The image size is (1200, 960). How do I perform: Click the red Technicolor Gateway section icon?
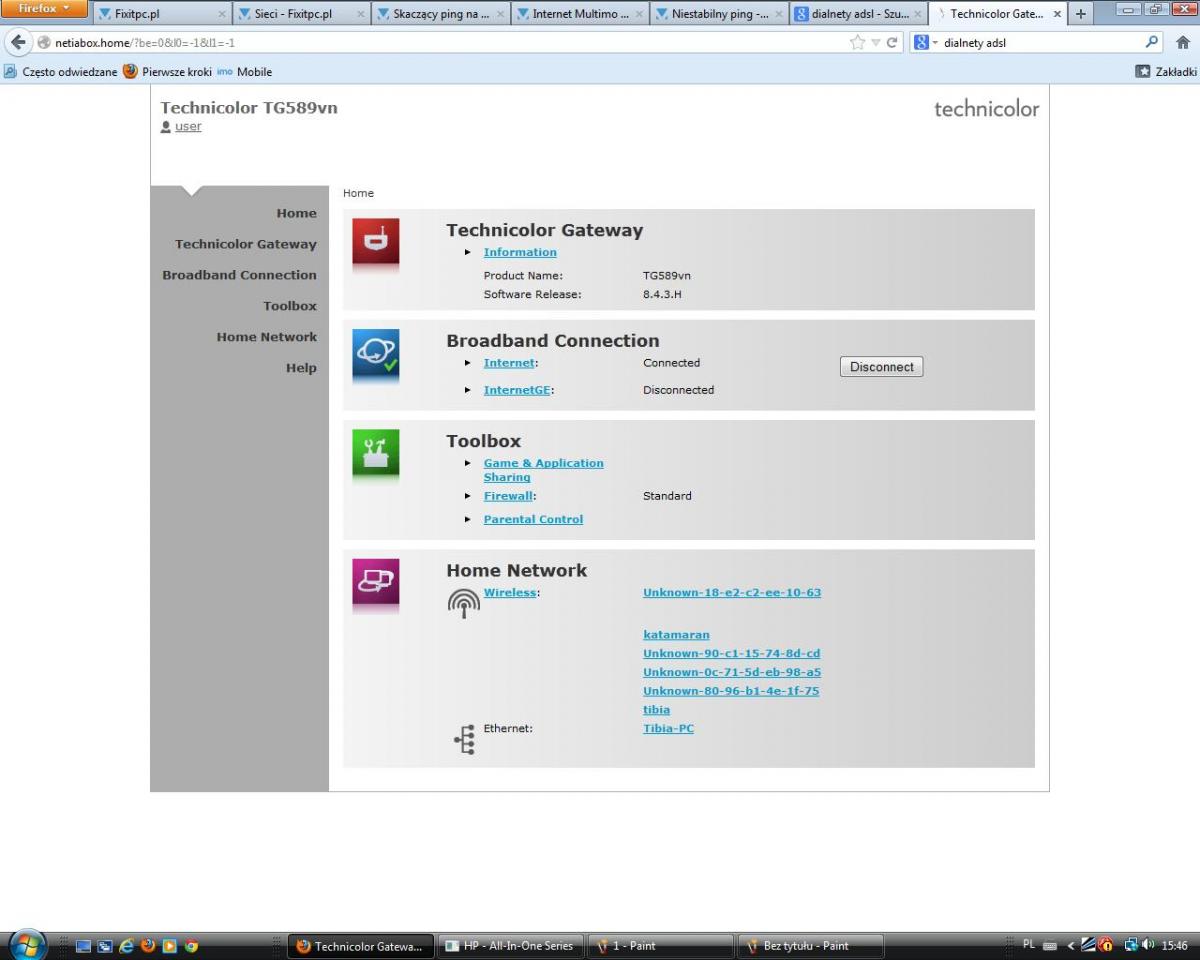point(375,241)
